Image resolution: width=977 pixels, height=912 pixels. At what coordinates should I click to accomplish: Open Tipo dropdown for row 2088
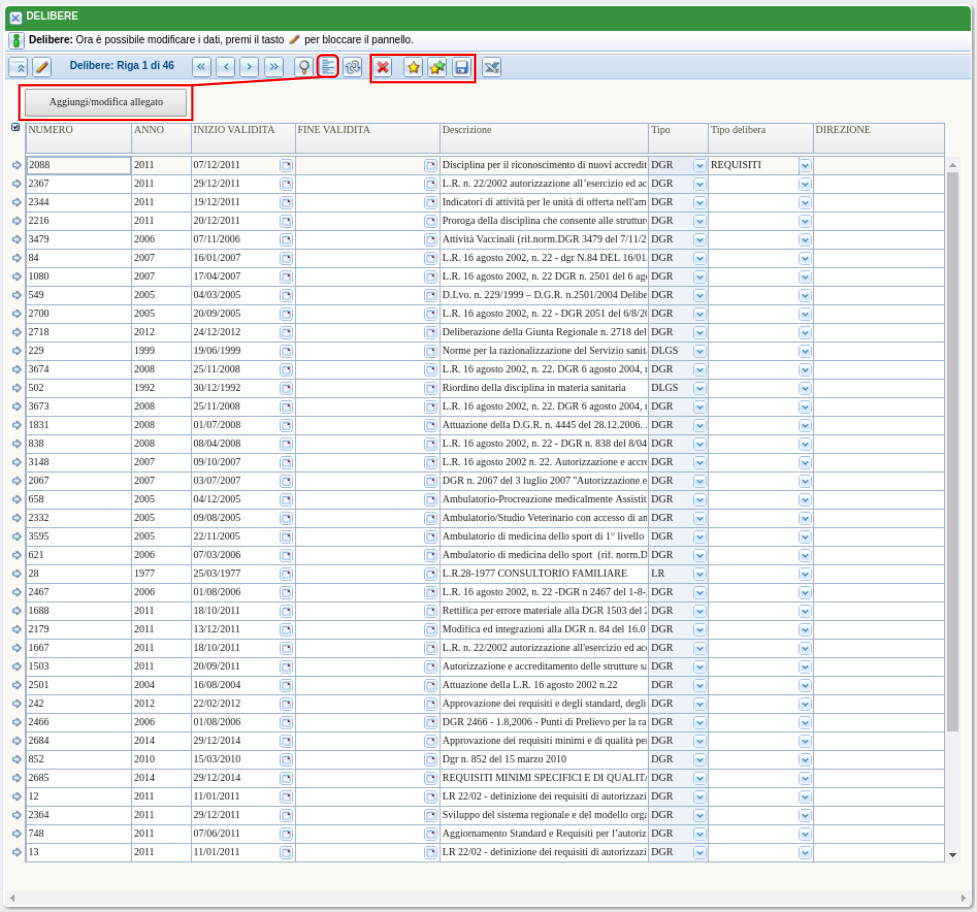(x=699, y=166)
